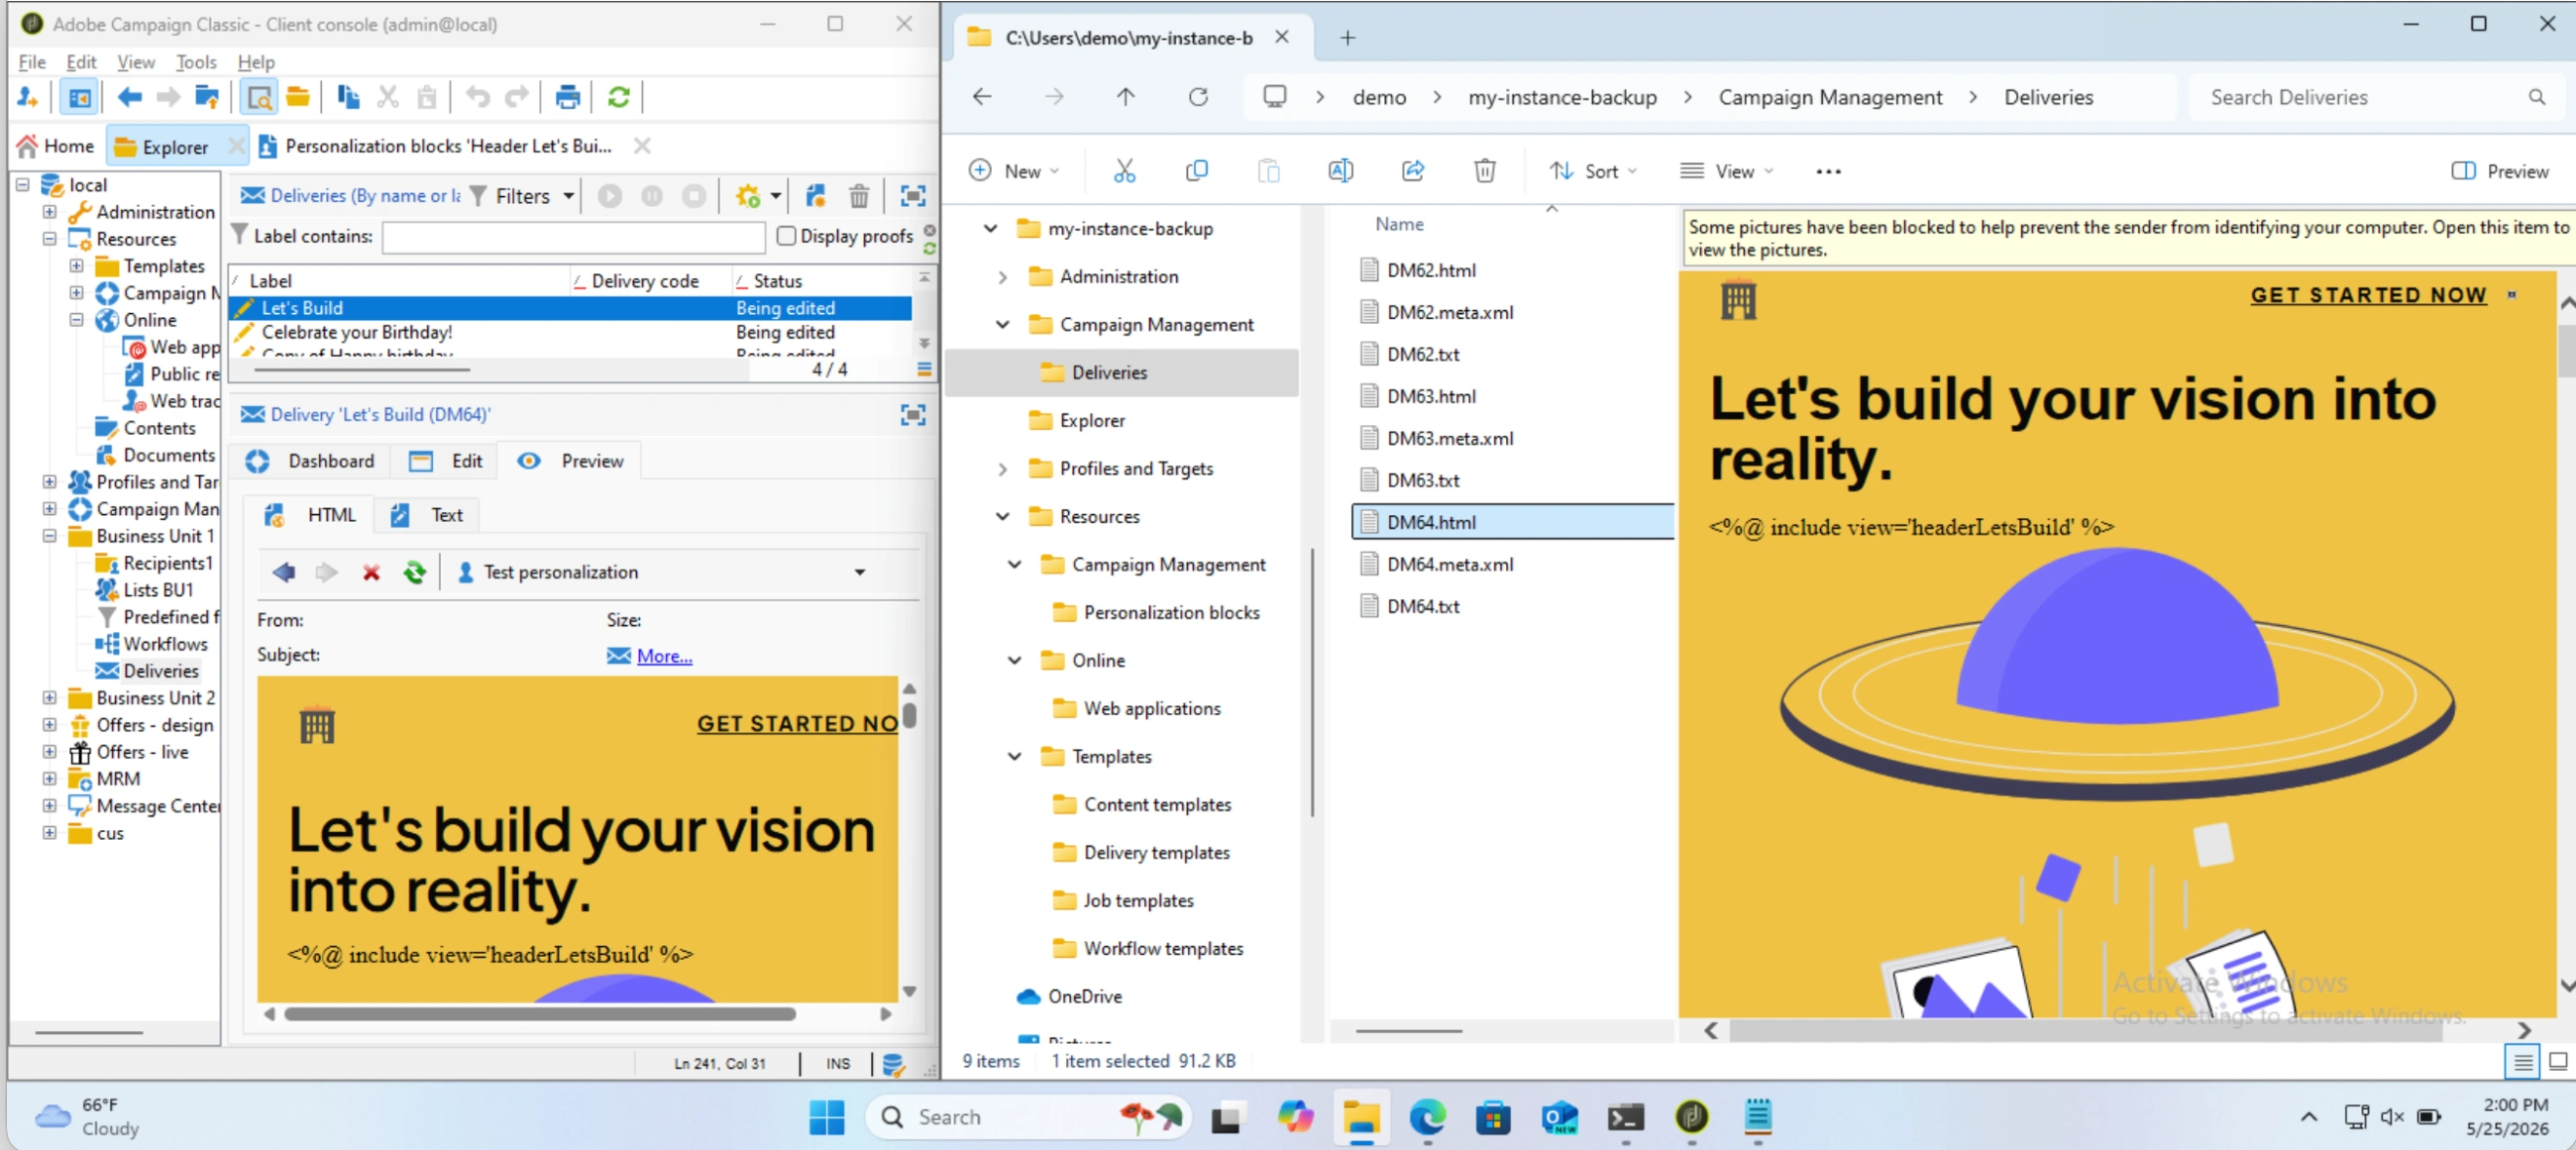The width and height of the screenshot is (2576, 1150).
Task: Click the start play icon above deliveries list
Action: point(610,196)
